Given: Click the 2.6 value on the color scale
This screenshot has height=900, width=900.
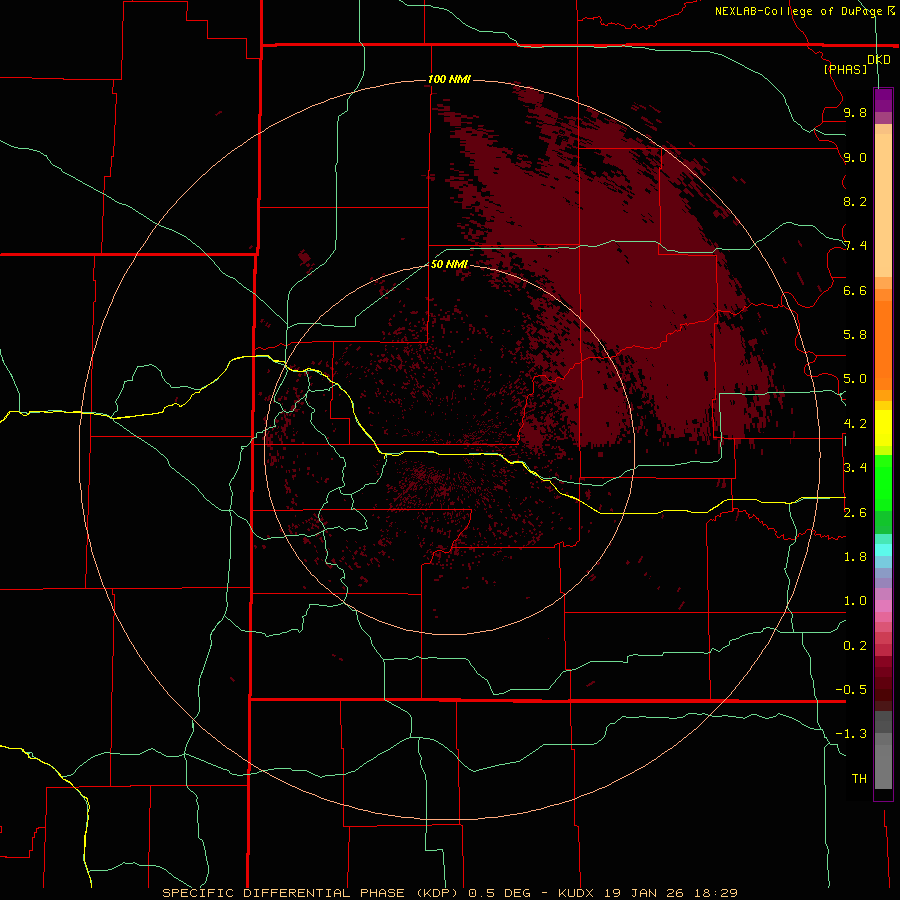Looking at the screenshot, I should point(855,513).
